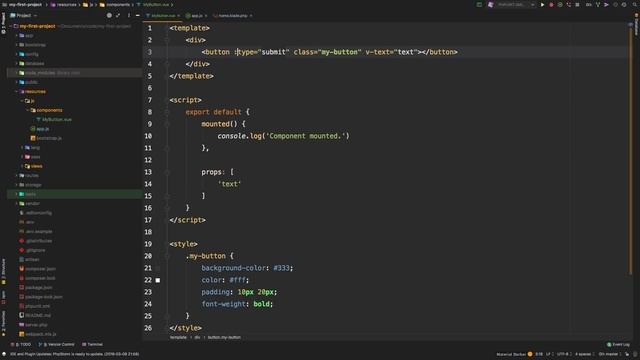
Task: Open the TODO tool window tab
Action: 21,344
